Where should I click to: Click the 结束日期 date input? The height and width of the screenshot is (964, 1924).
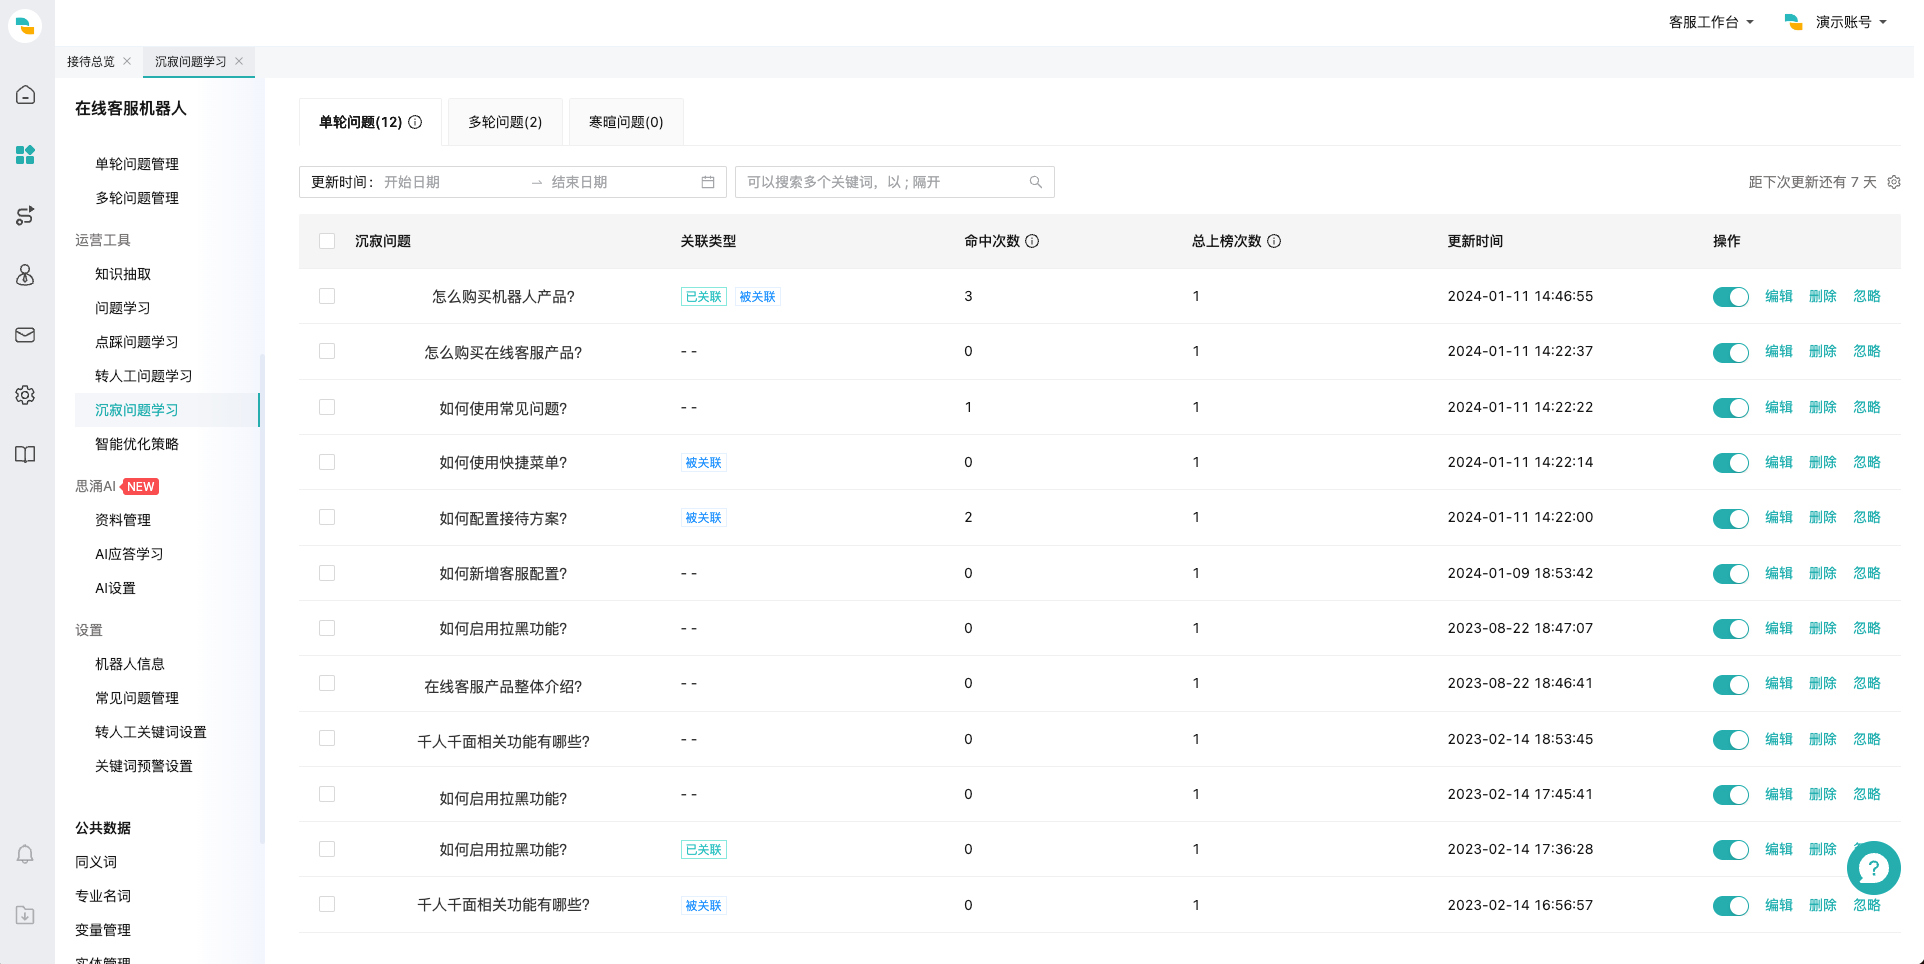coord(620,182)
